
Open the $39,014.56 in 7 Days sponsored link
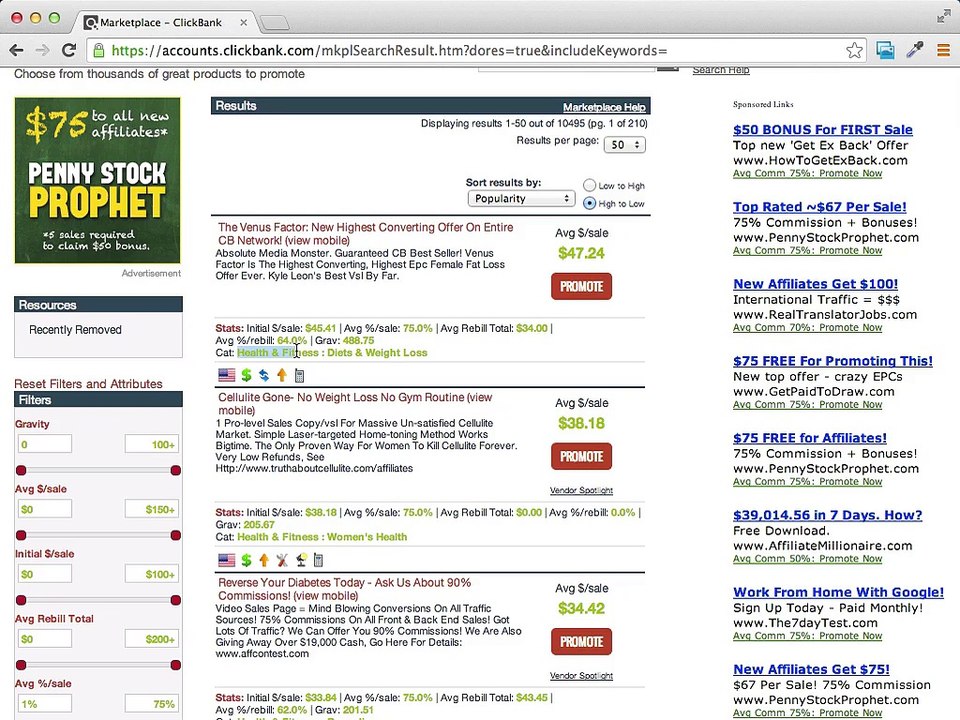click(827, 515)
